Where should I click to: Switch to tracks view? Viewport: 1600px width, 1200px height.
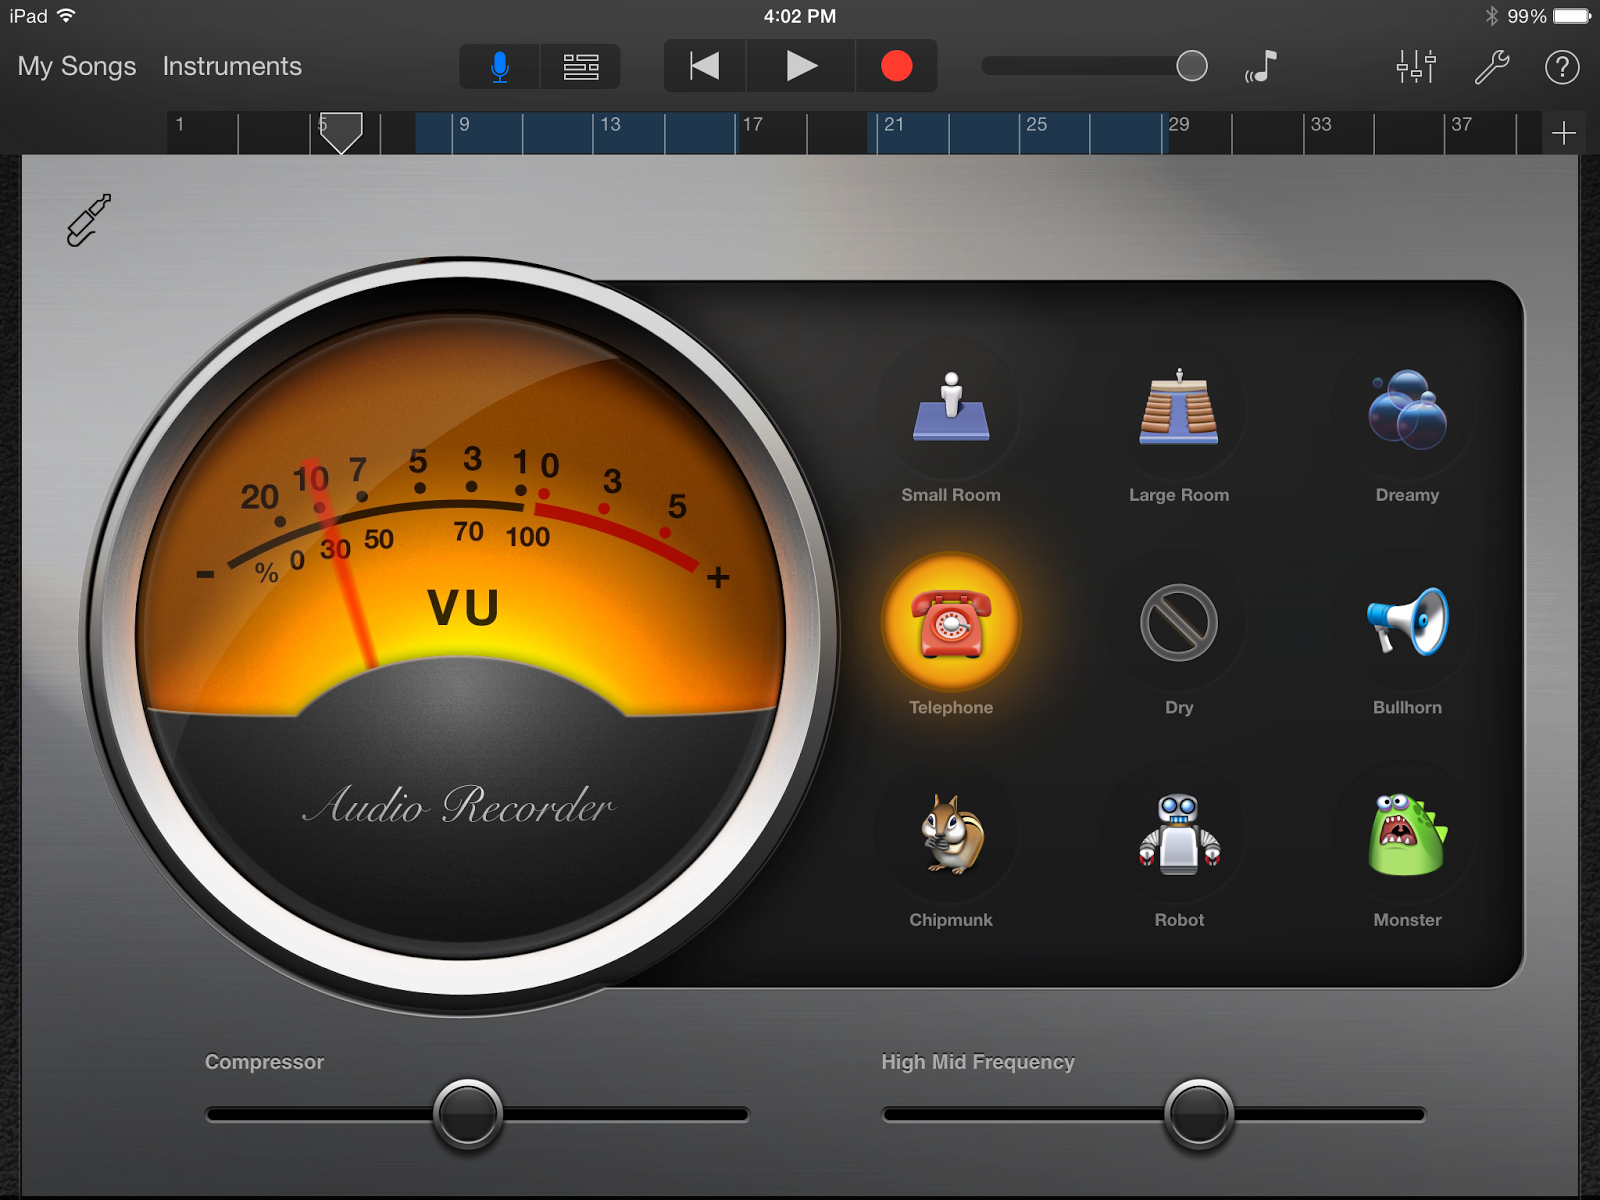pos(580,67)
